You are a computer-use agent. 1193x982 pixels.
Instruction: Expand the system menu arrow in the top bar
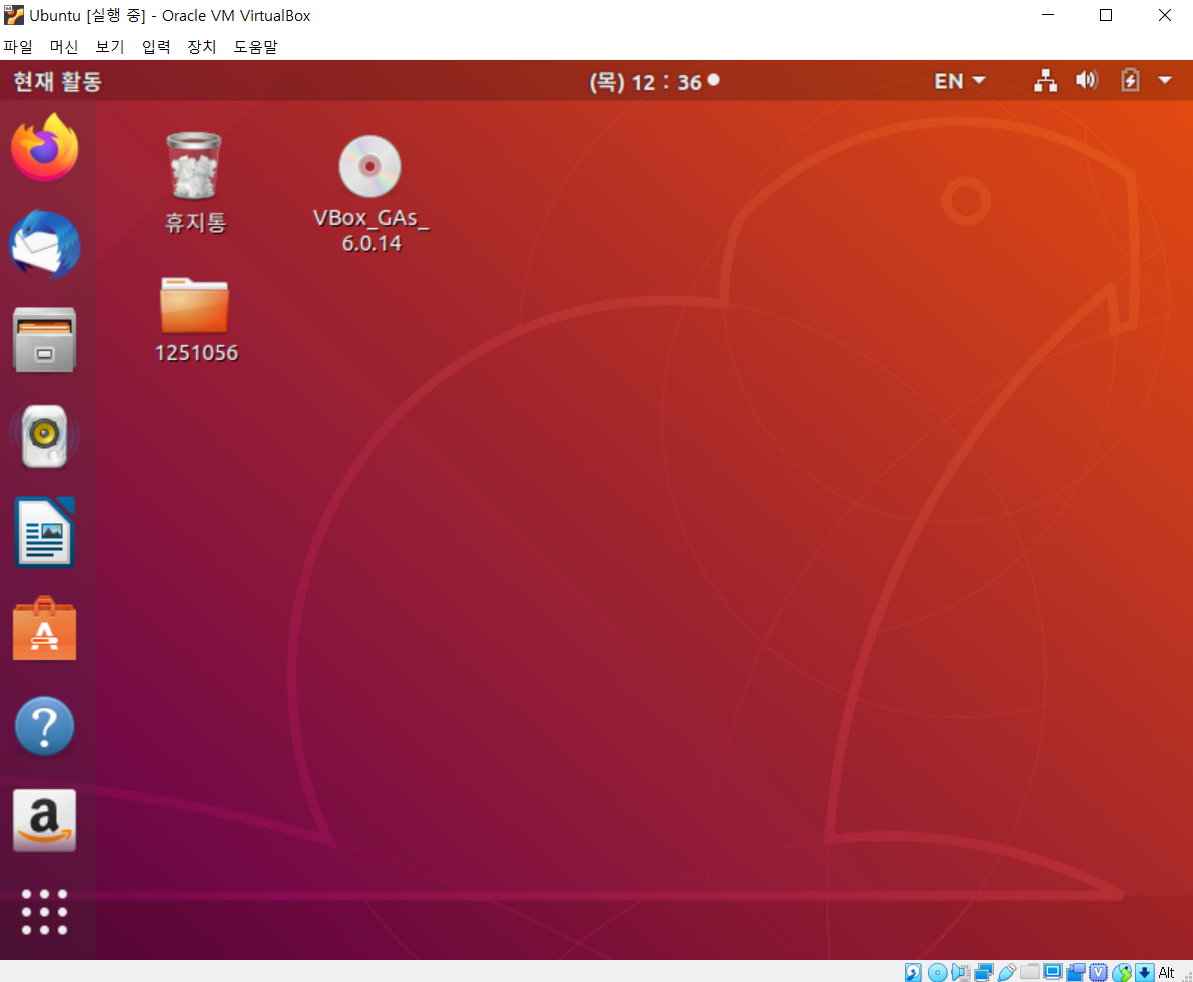pyautogui.click(x=1165, y=80)
